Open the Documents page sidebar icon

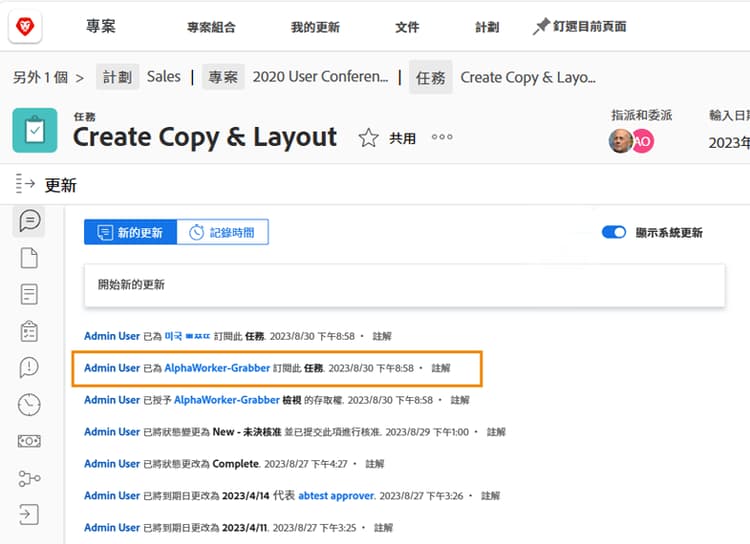coord(29,258)
